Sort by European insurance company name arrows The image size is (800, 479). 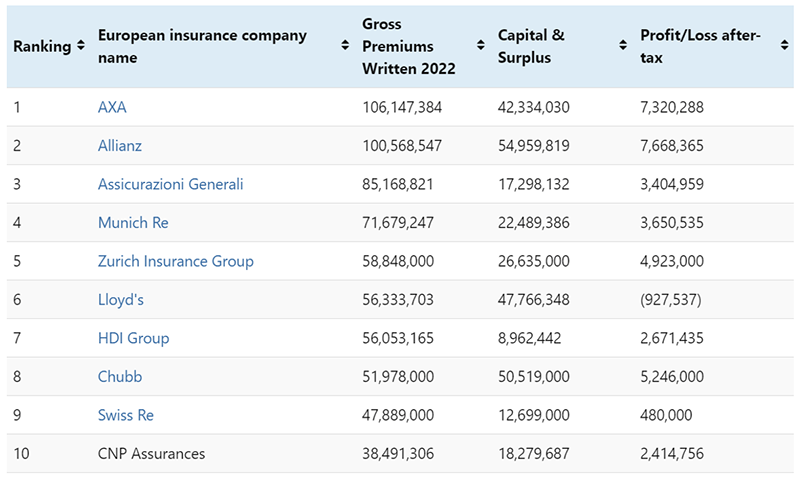[345, 45]
